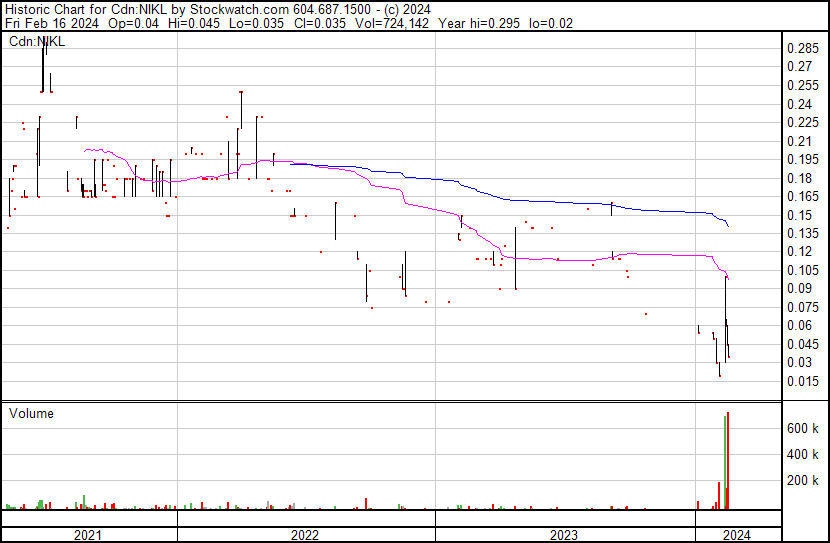Viewport: 830px width, 543px height.
Task: Click the 0.015 price axis label
Action: click(802, 382)
